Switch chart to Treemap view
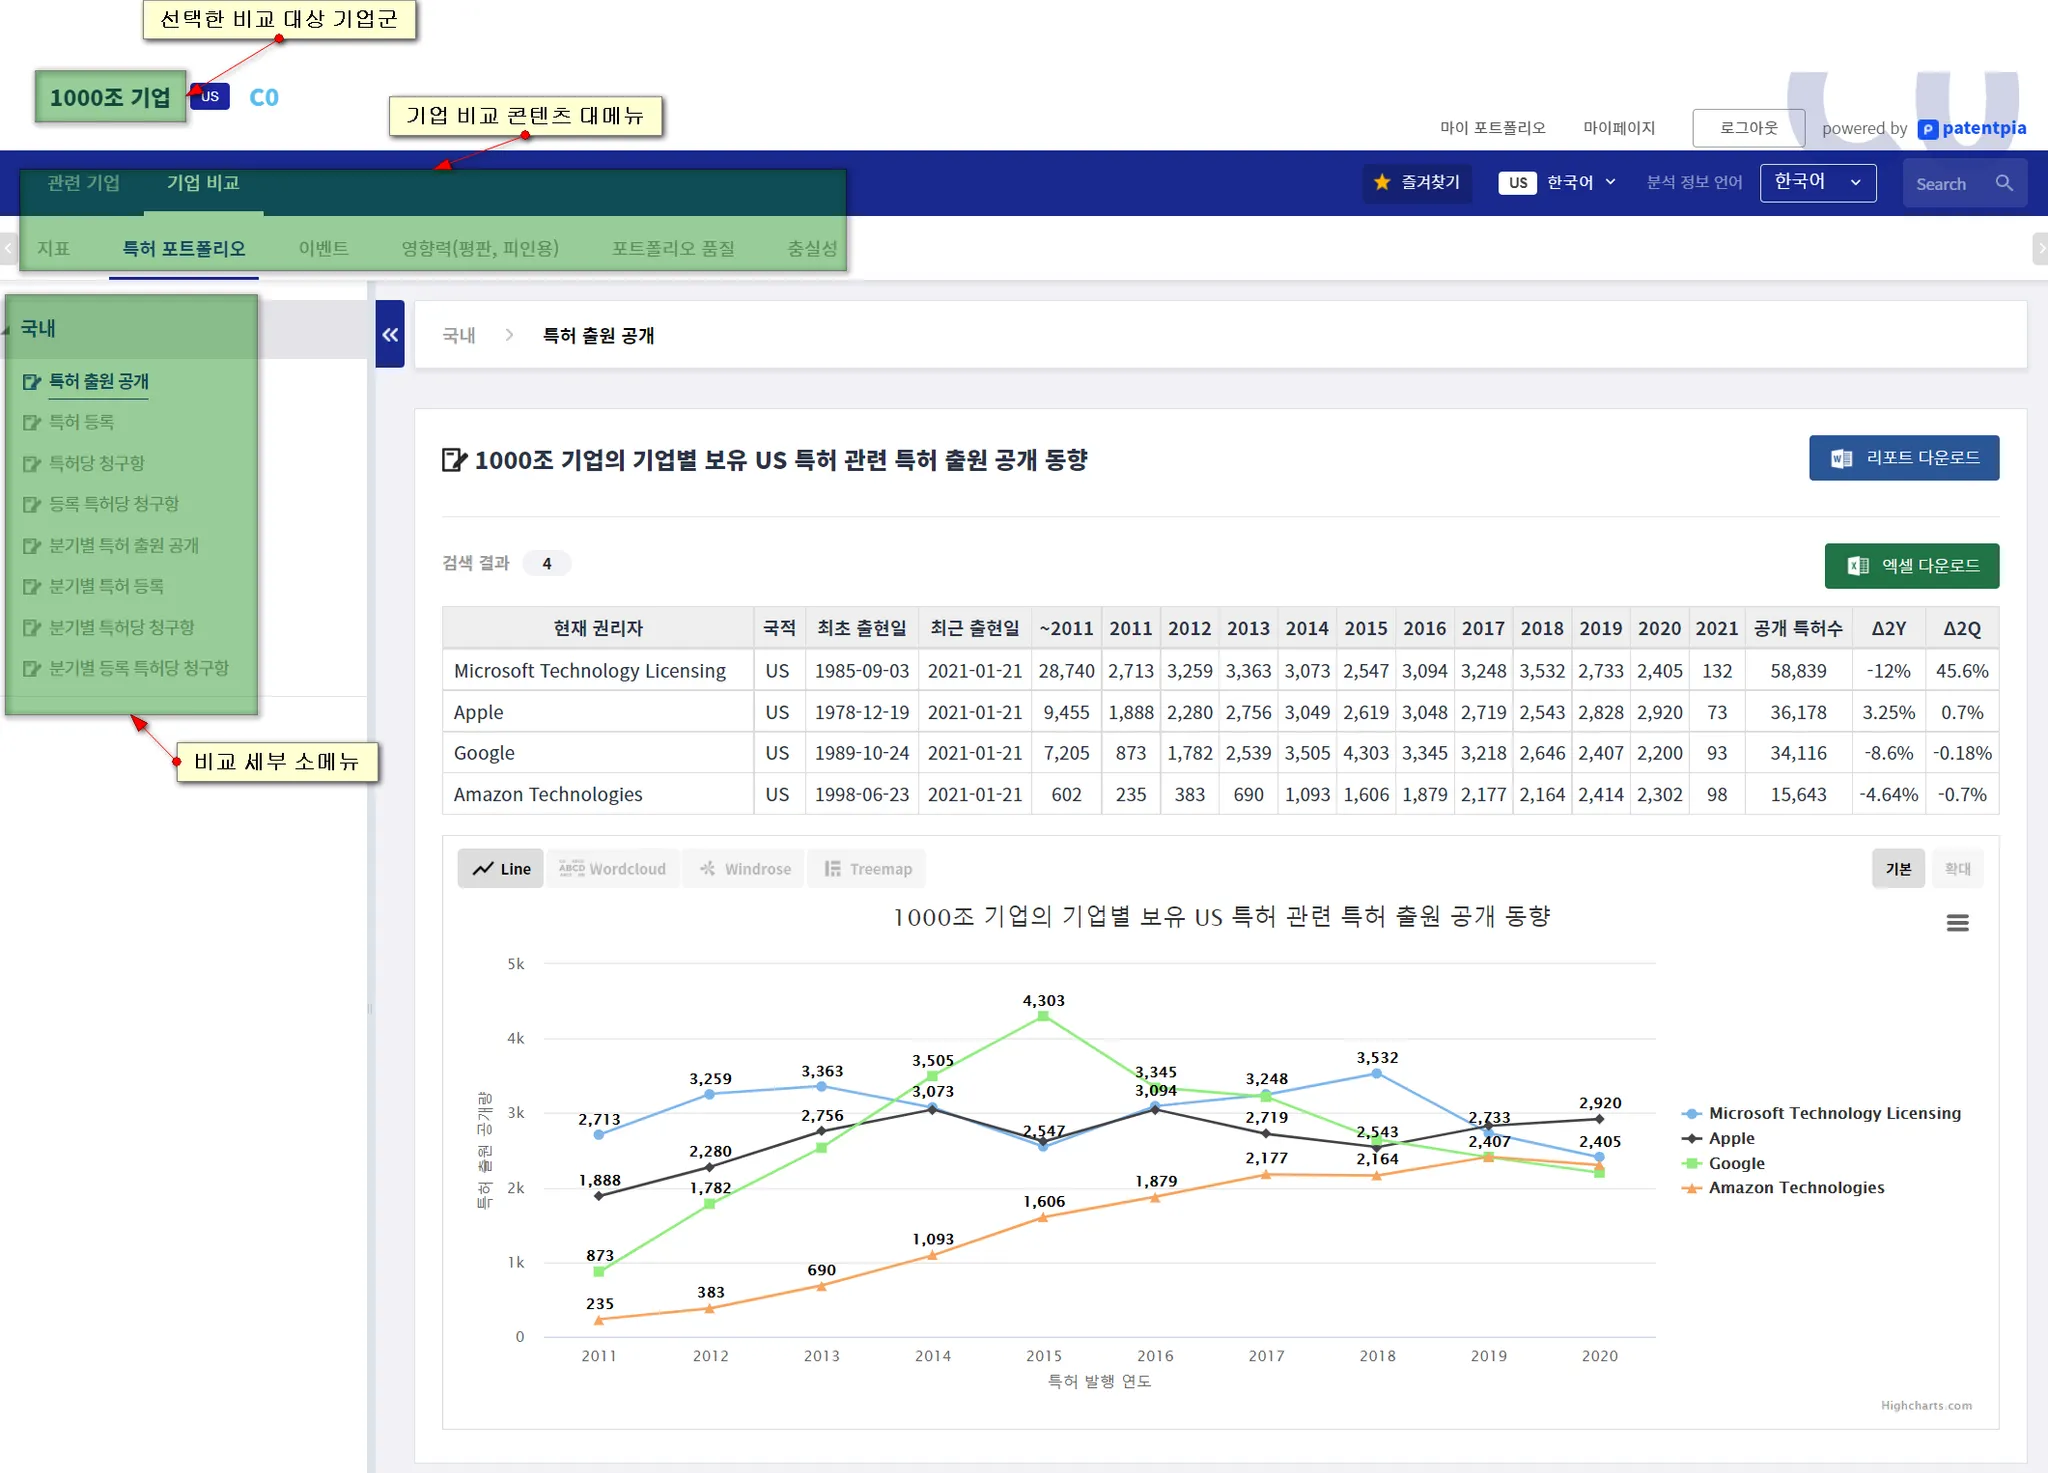Viewport: 2048px width, 1473px height. pos(868,869)
